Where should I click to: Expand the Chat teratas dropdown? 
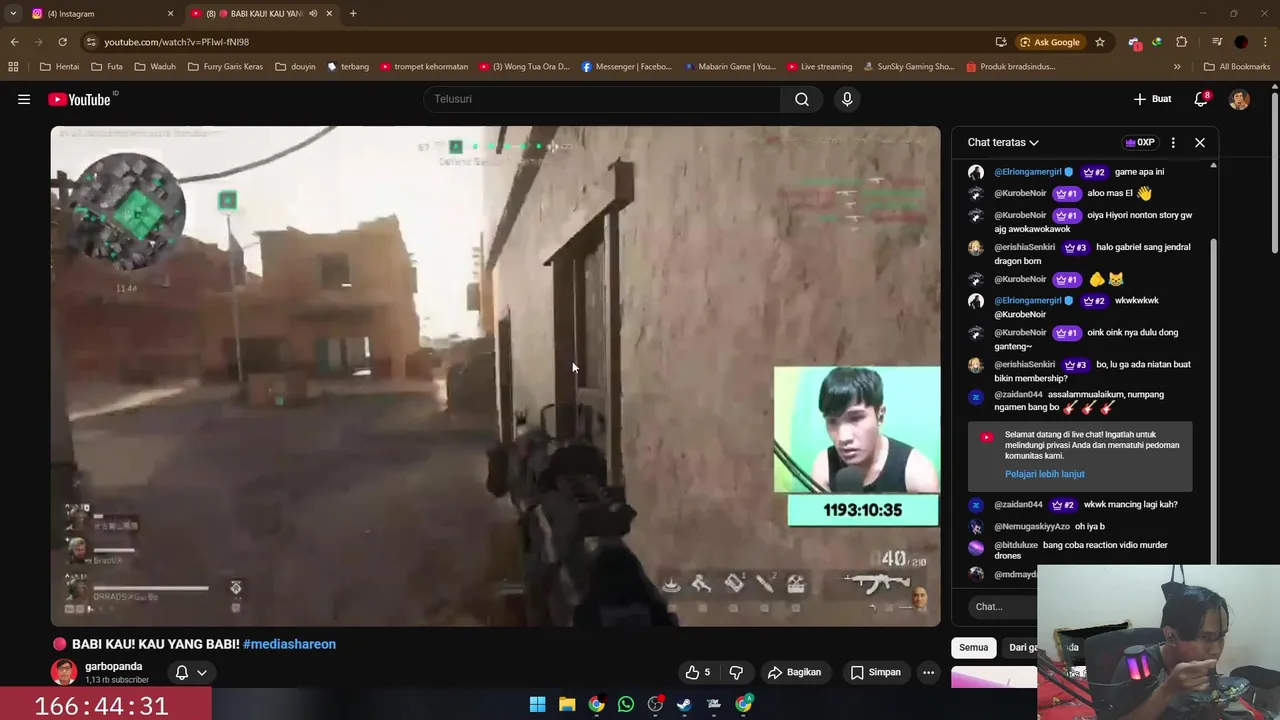[1003, 142]
